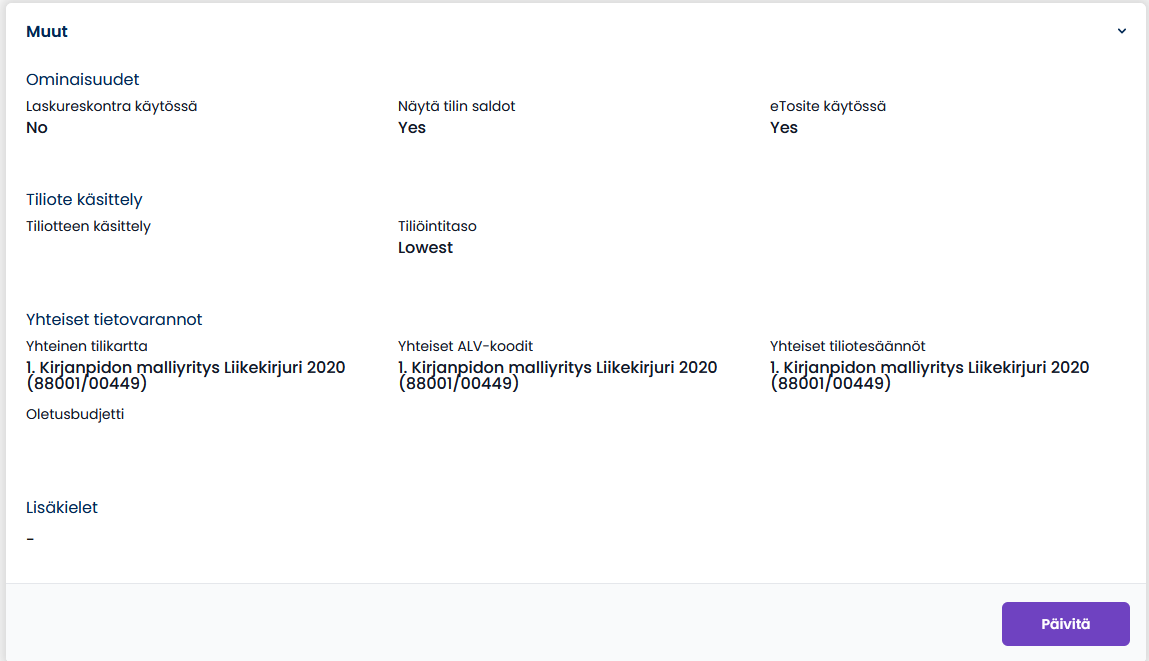Click the Tiliöintitaso Lowest value

pos(425,248)
